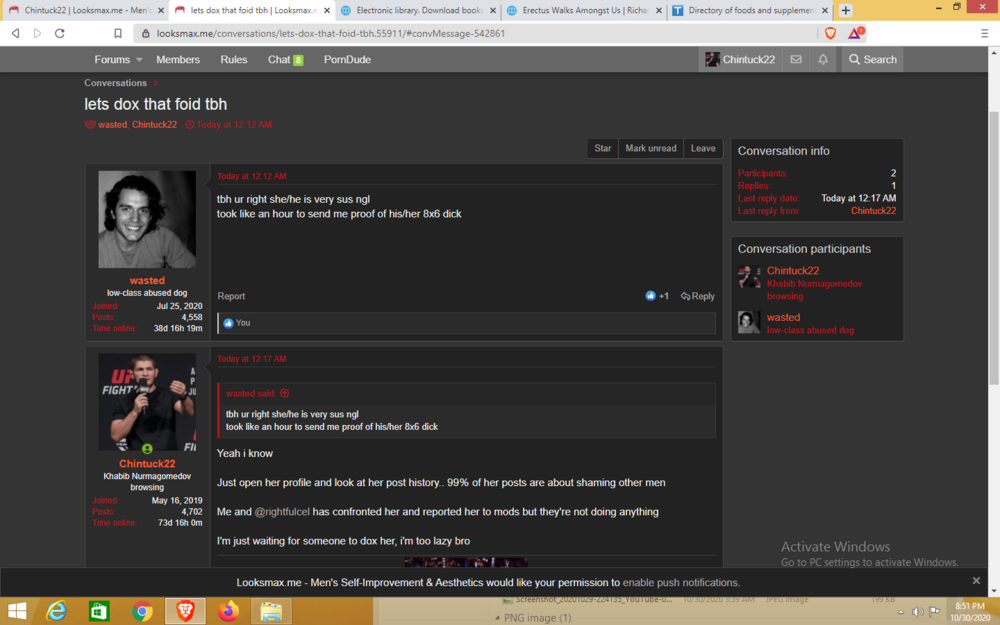Image resolution: width=1000 pixels, height=625 pixels.
Task: Open wasted in Conversation participants list
Action: click(783, 317)
